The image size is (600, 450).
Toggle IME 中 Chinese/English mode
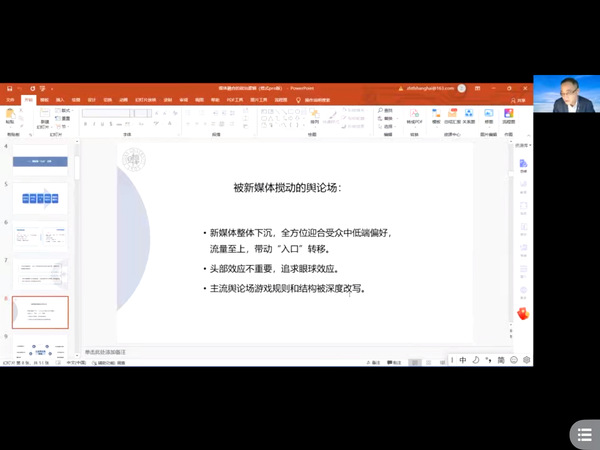(463, 360)
